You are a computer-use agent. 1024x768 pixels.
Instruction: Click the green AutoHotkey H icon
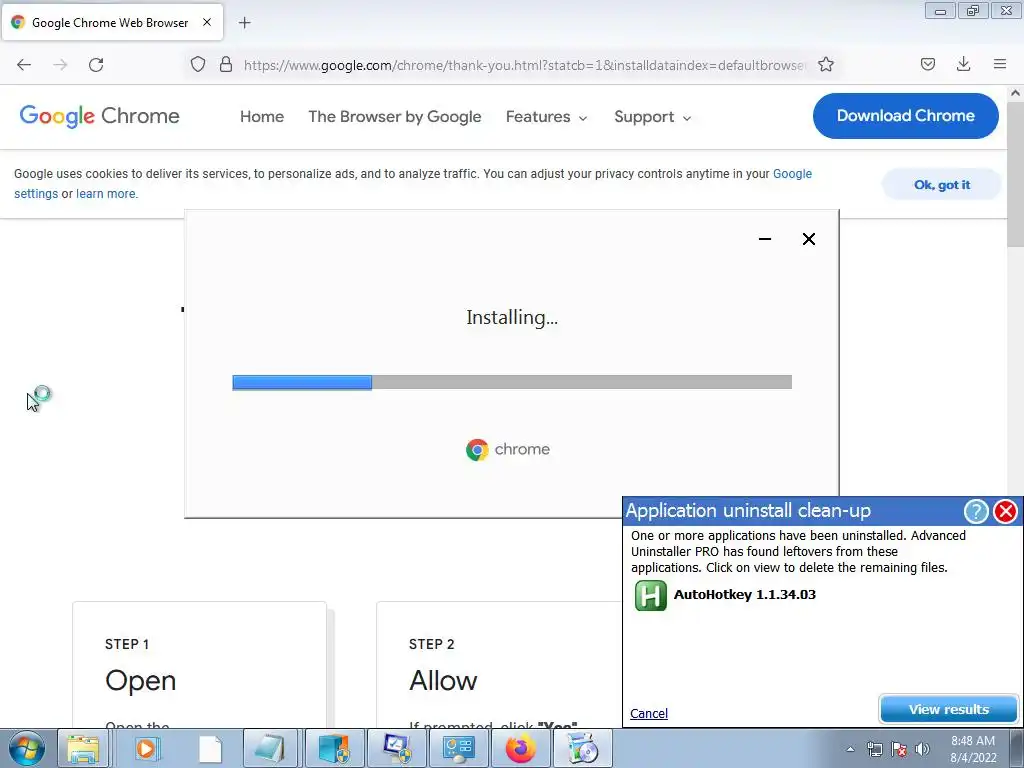point(650,596)
